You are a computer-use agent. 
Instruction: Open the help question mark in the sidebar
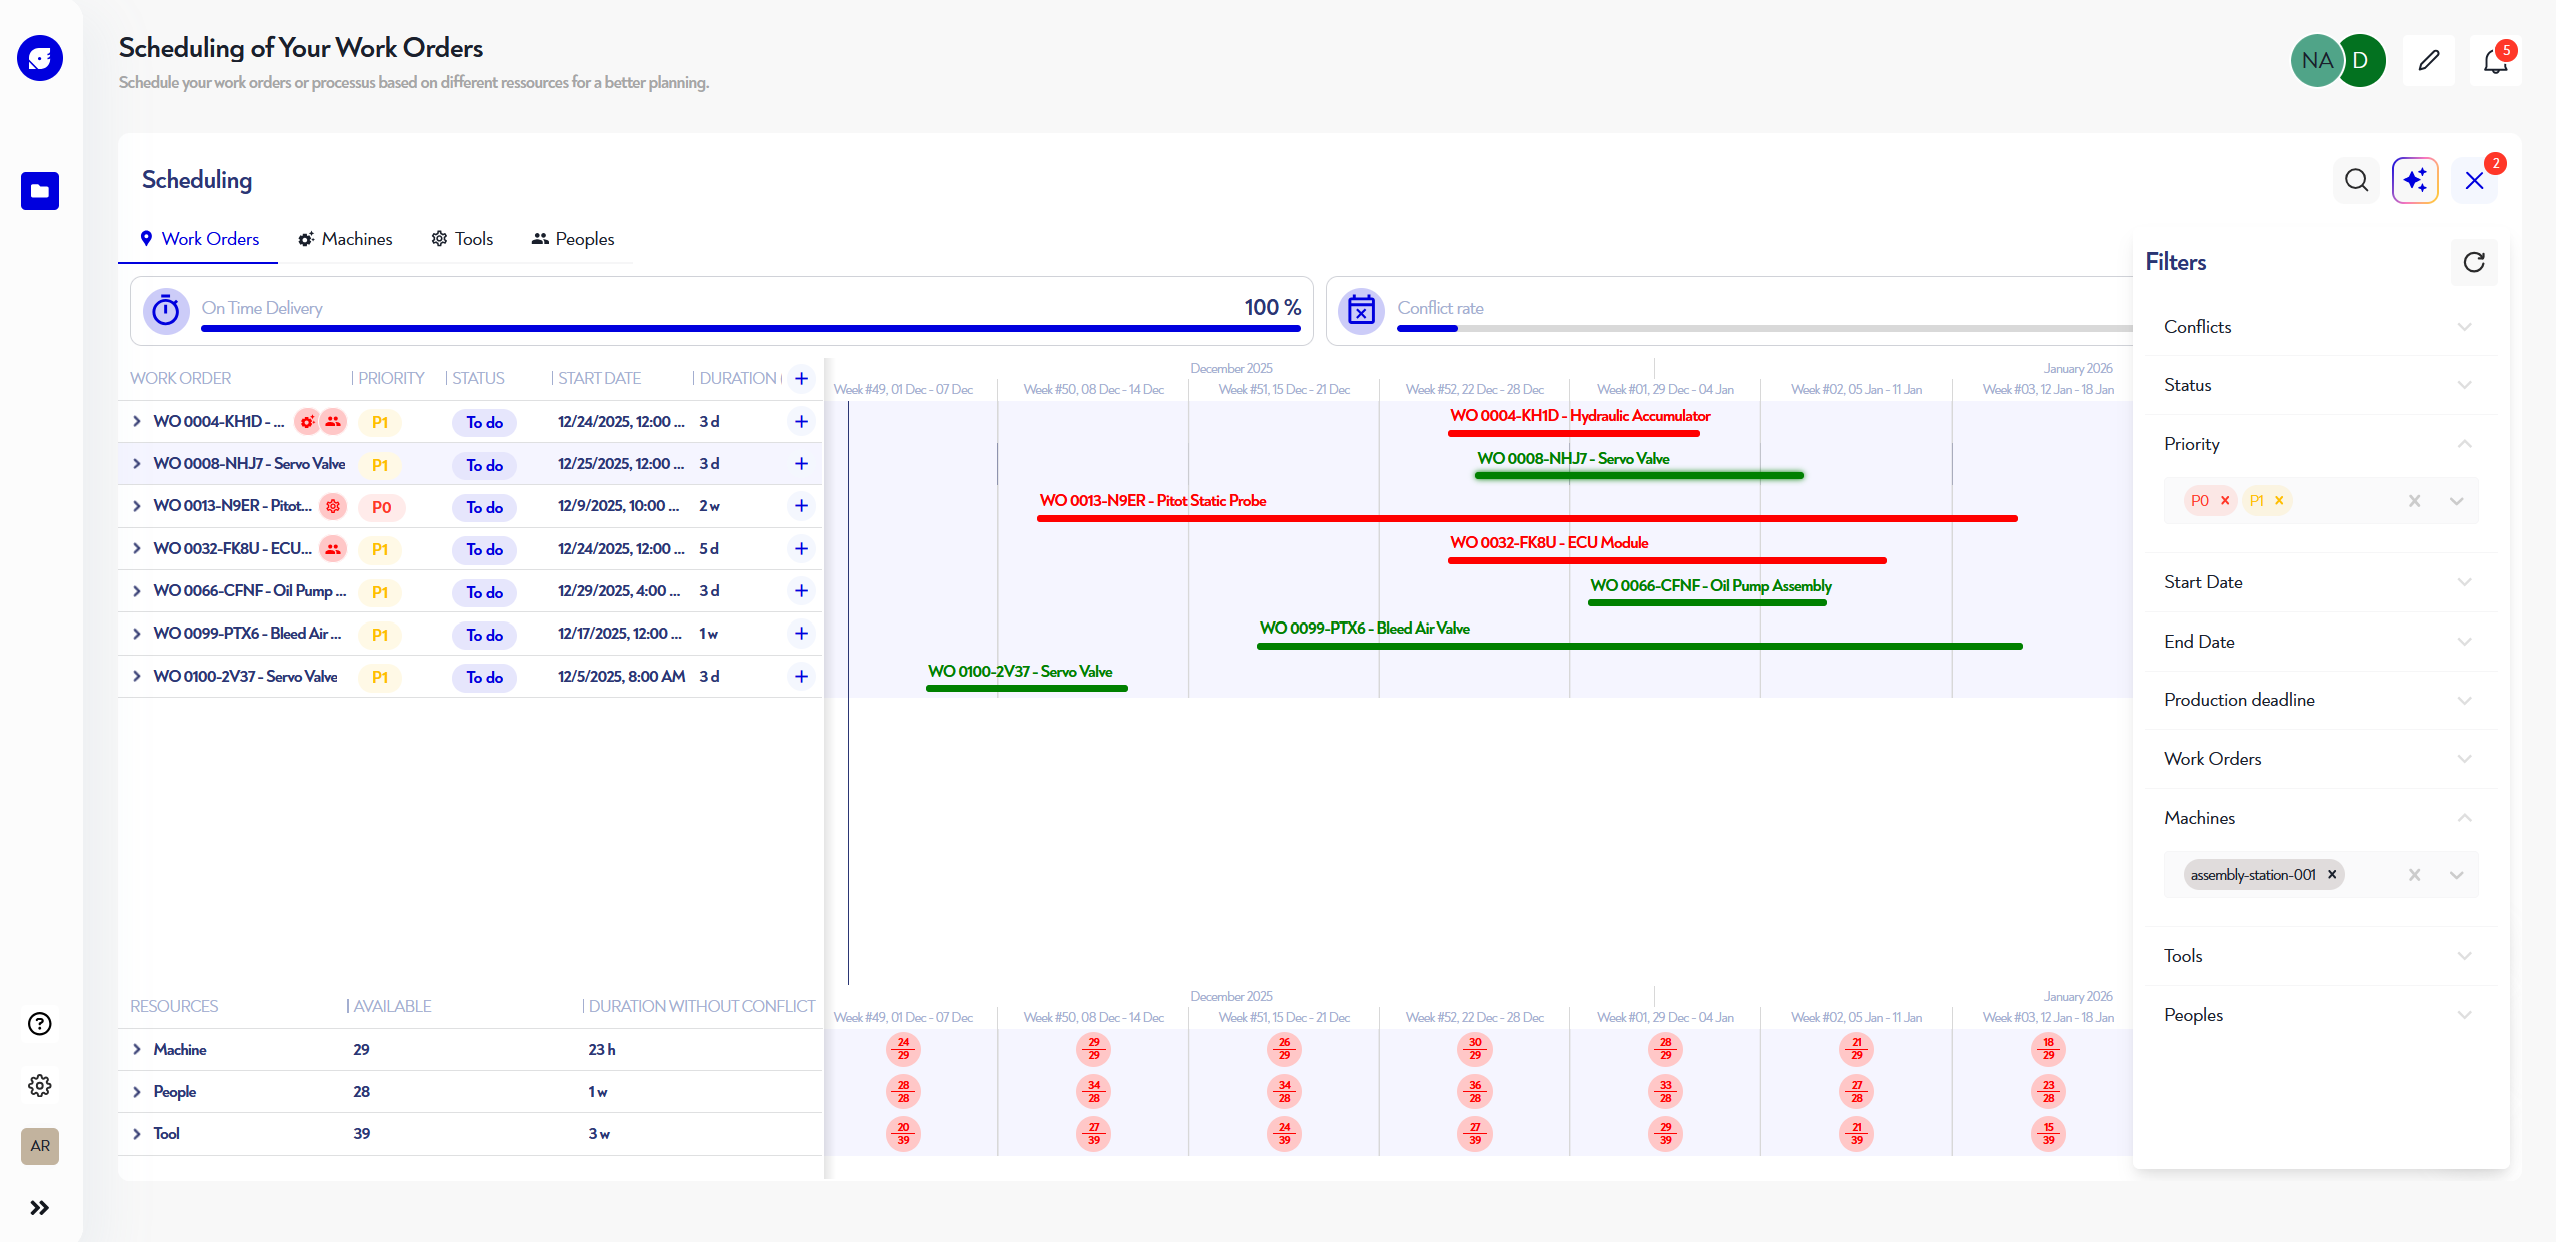tap(39, 1023)
